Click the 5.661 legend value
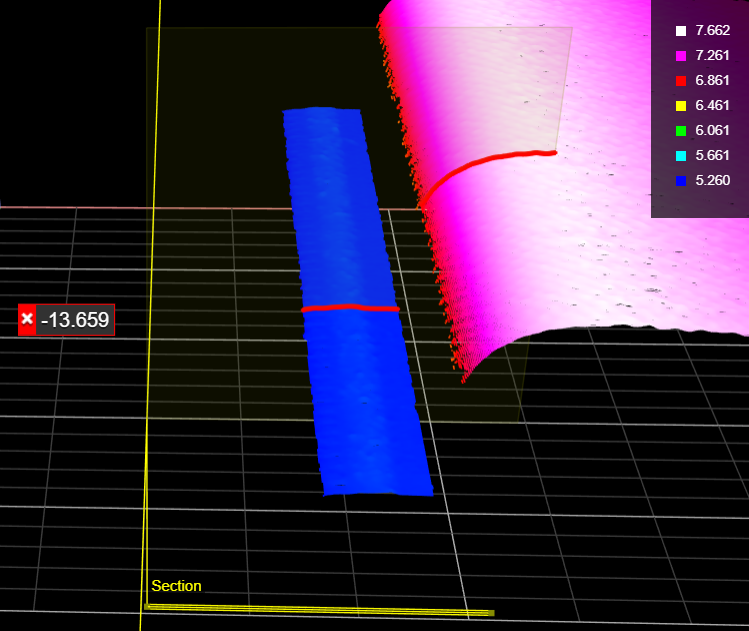 [712, 155]
